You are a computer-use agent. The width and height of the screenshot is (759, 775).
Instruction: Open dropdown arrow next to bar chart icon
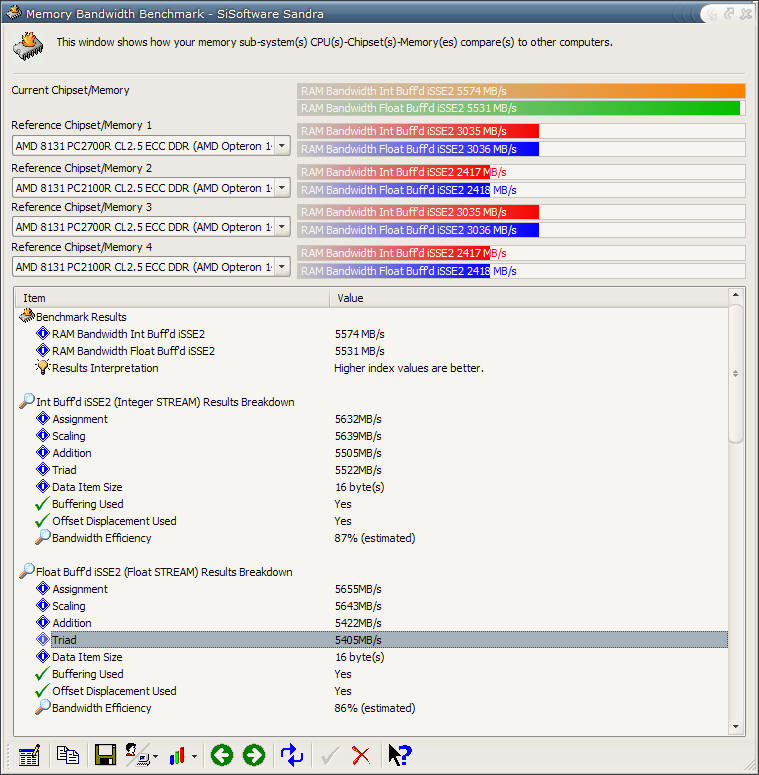coord(194,756)
